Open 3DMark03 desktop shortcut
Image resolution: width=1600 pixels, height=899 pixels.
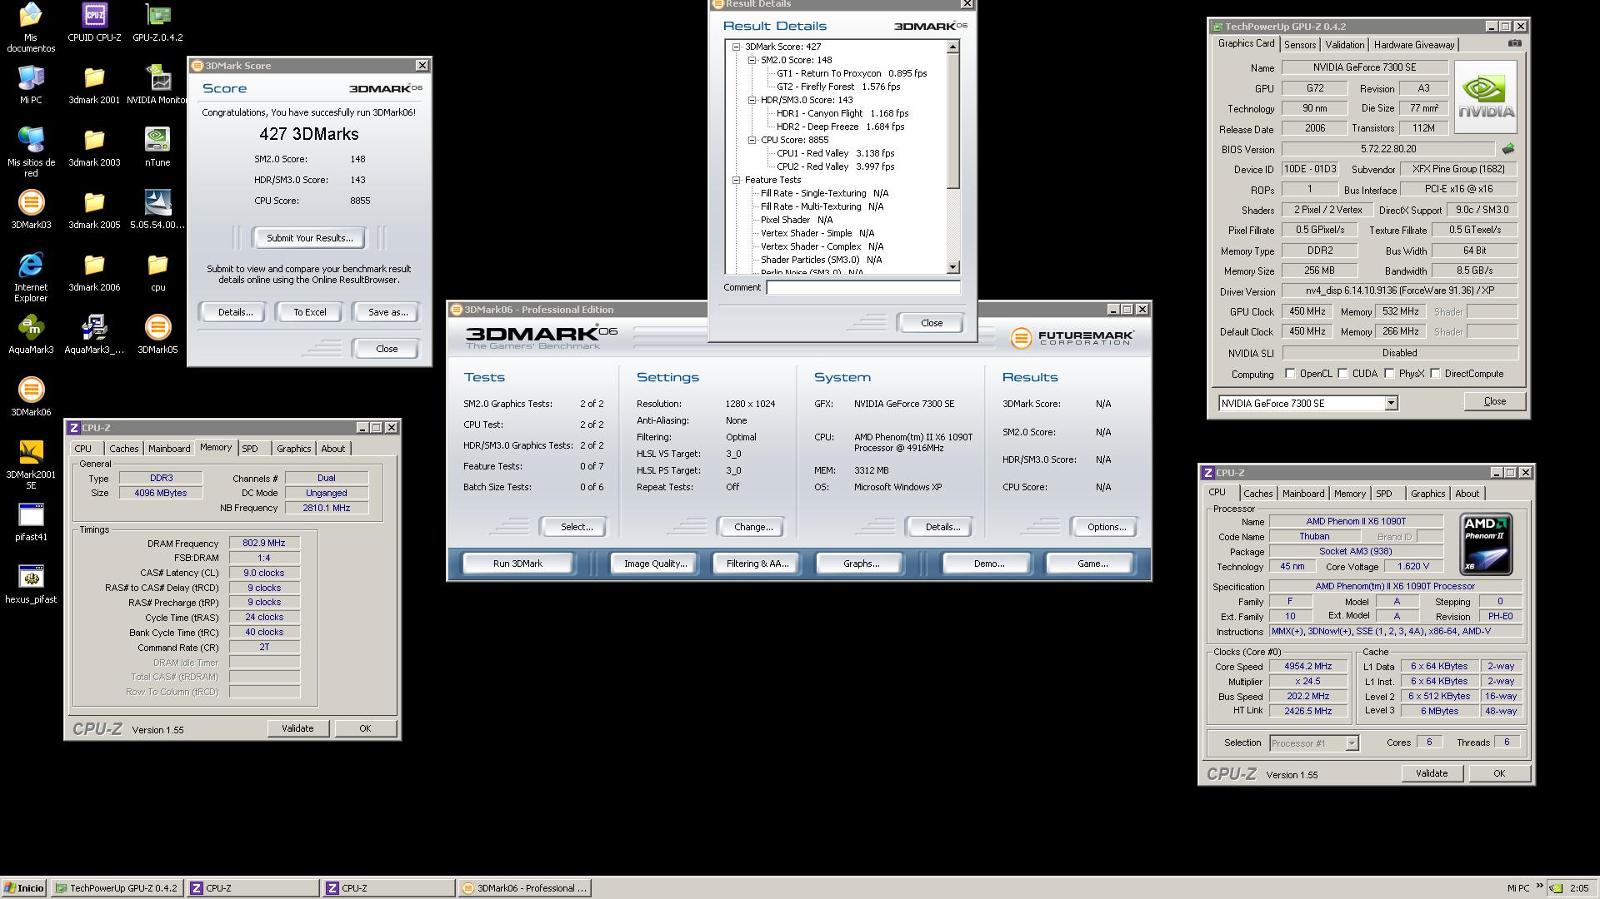pos(31,209)
